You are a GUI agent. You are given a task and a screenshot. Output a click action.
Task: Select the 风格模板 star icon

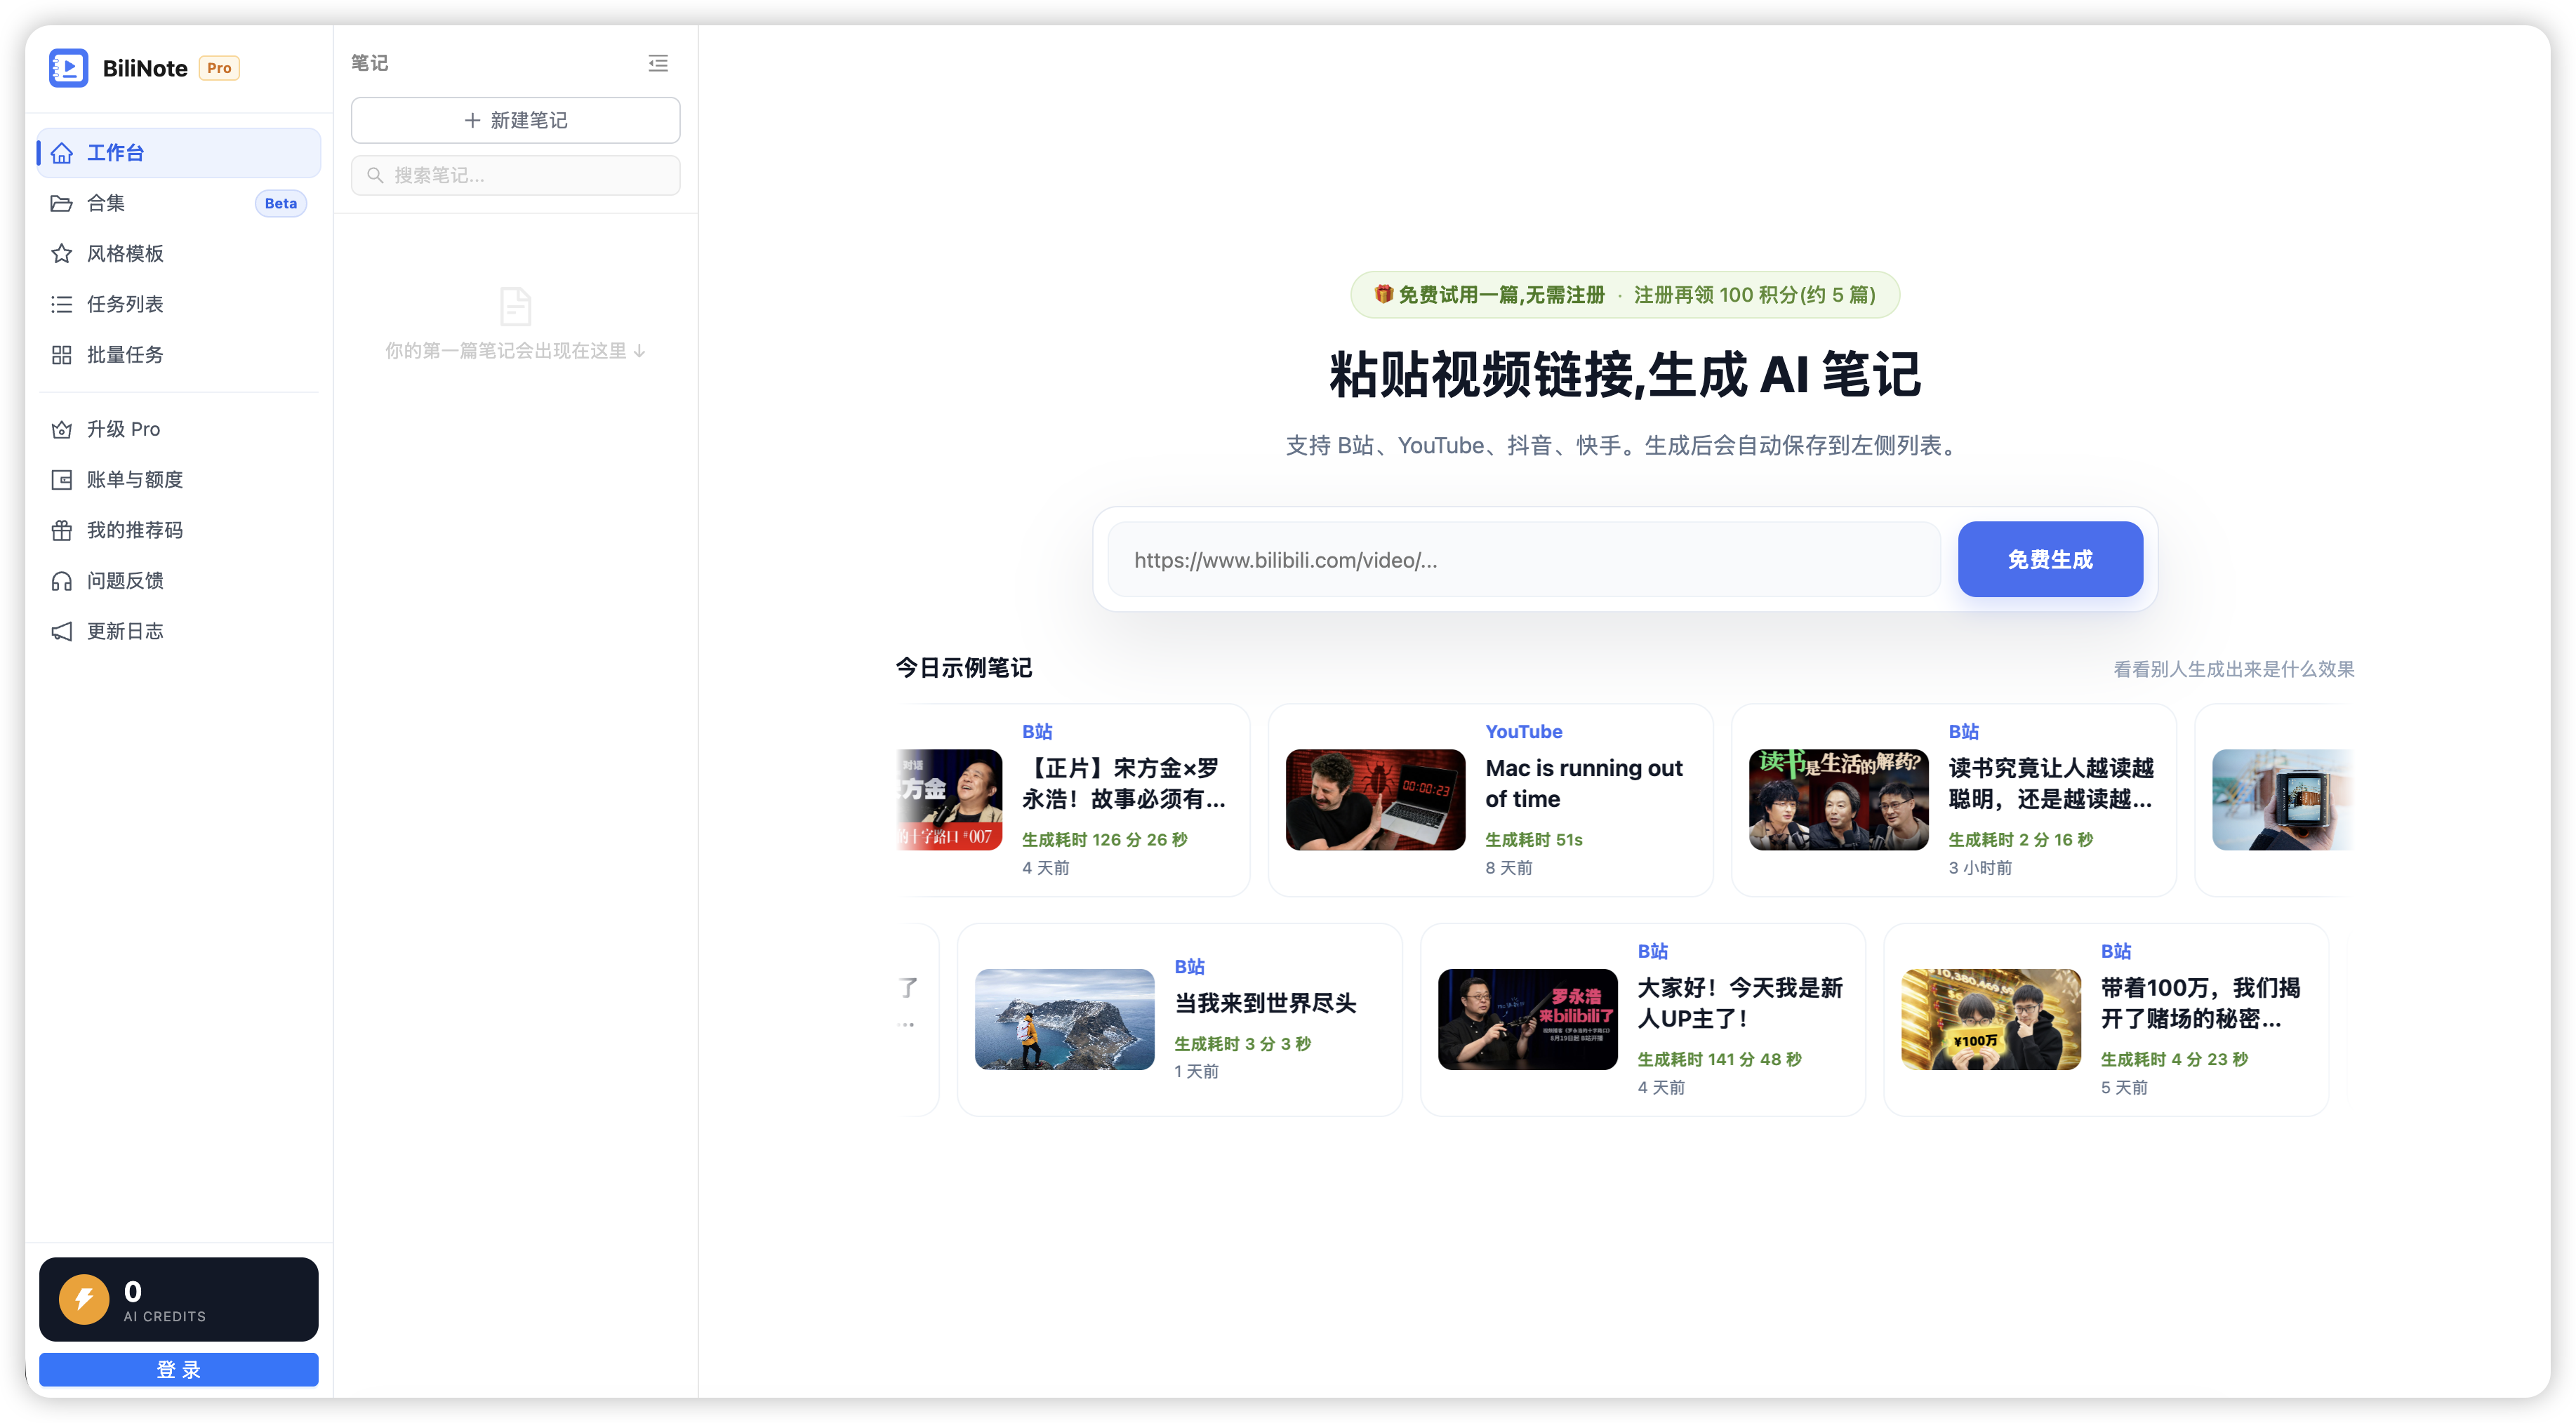click(62, 253)
